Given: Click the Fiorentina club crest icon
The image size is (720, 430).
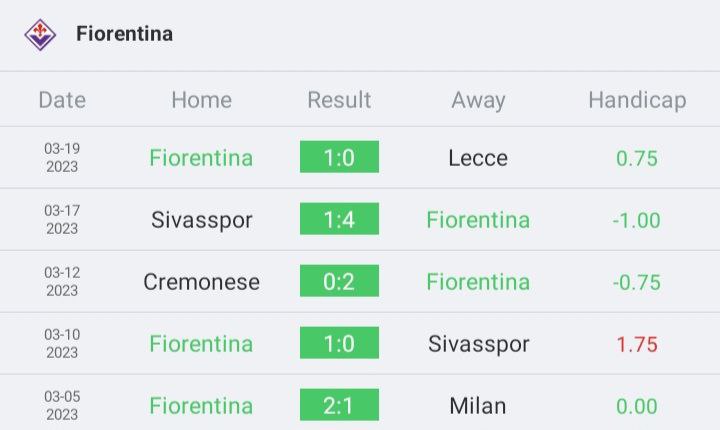Looking at the screenshot, I should (40, 34).
